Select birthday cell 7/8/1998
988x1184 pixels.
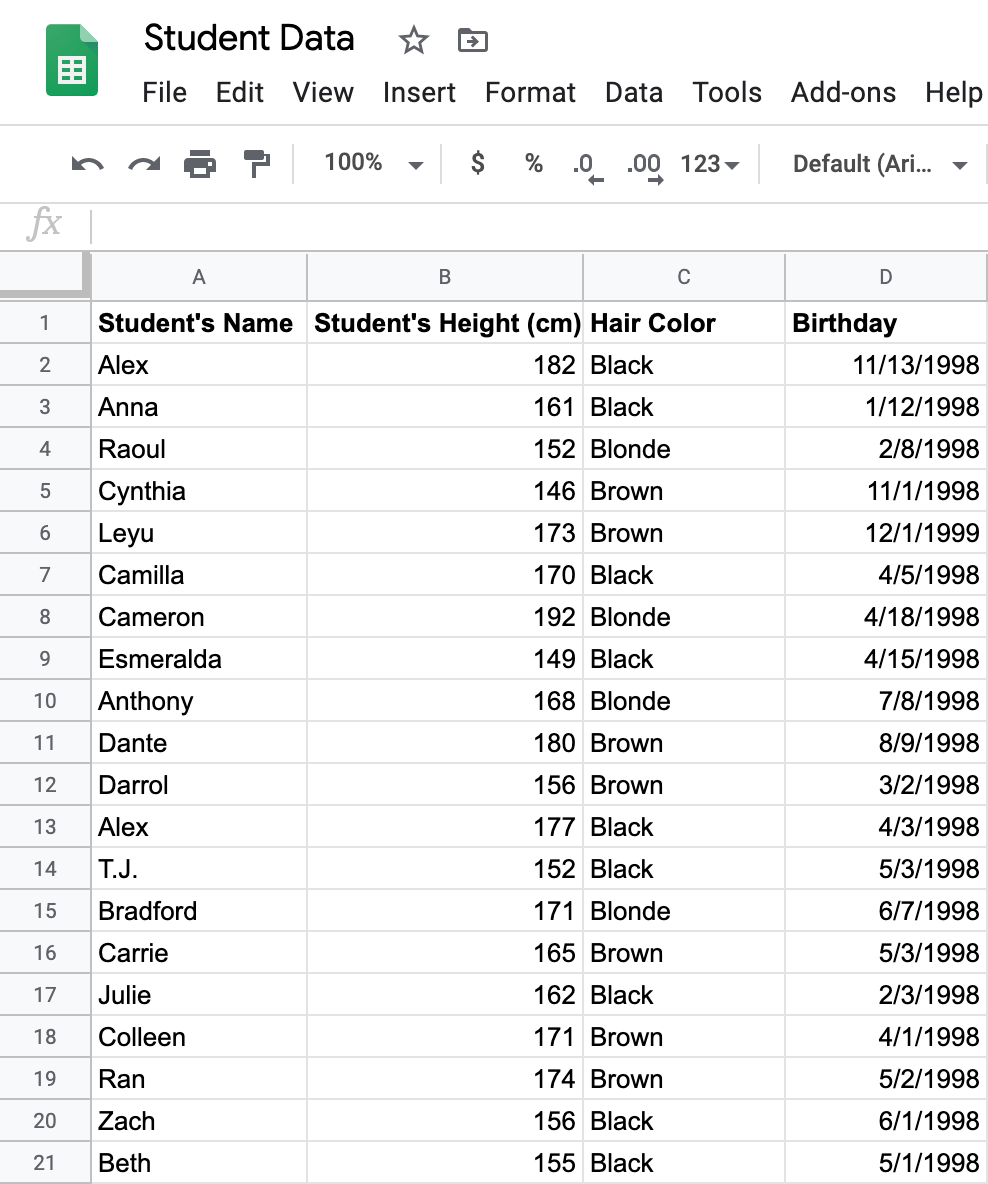click(886, 701)
